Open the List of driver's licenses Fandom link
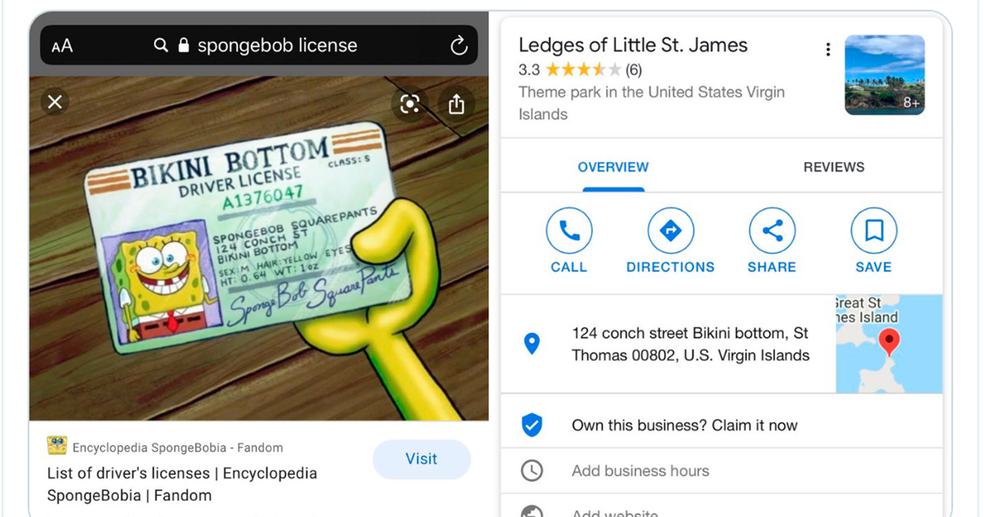The height and width of the screenshot is (517, 984). 182,484
